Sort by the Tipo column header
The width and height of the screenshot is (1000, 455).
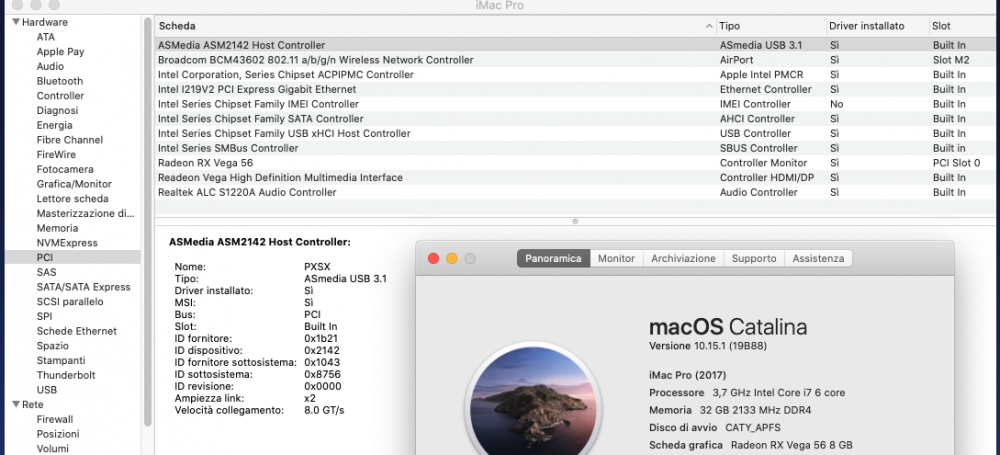(x=771, y=26)
